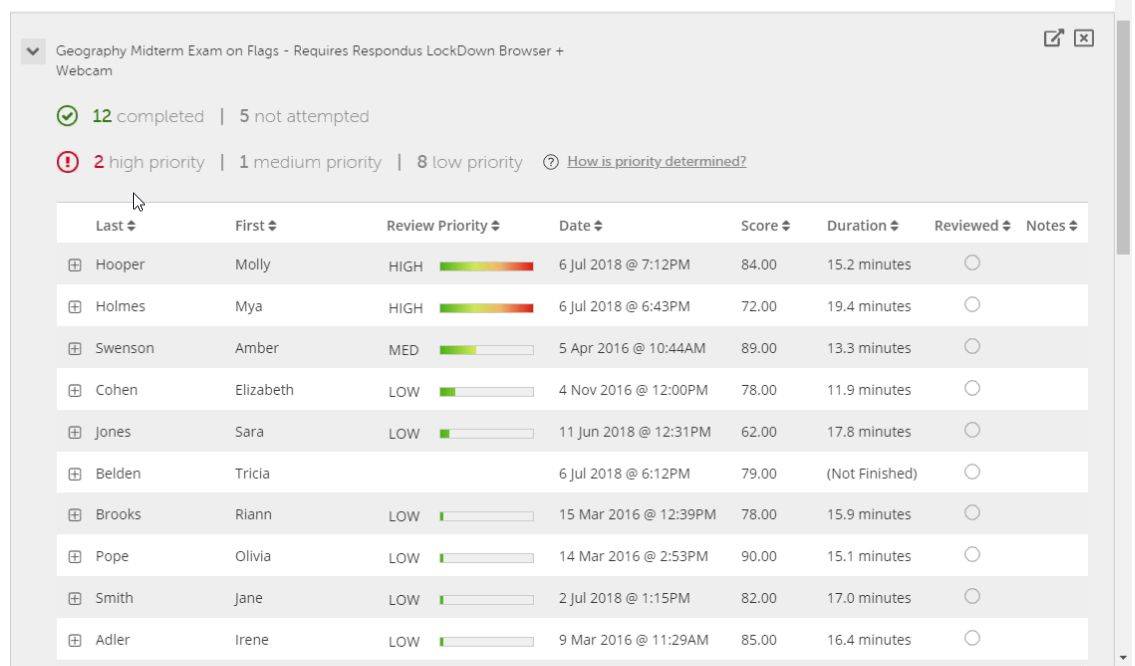Close the exam panel with X icon

coord(1083,38)
